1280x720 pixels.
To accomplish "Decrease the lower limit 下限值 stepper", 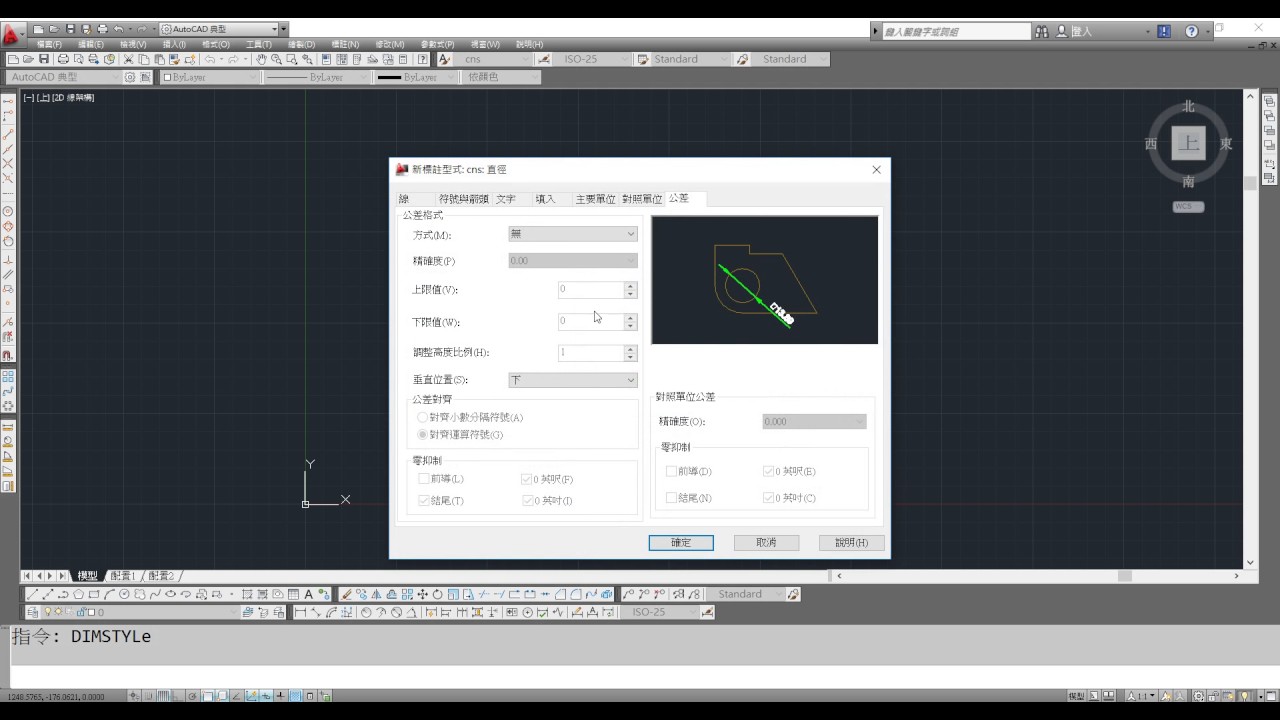I will pos(630,326).
